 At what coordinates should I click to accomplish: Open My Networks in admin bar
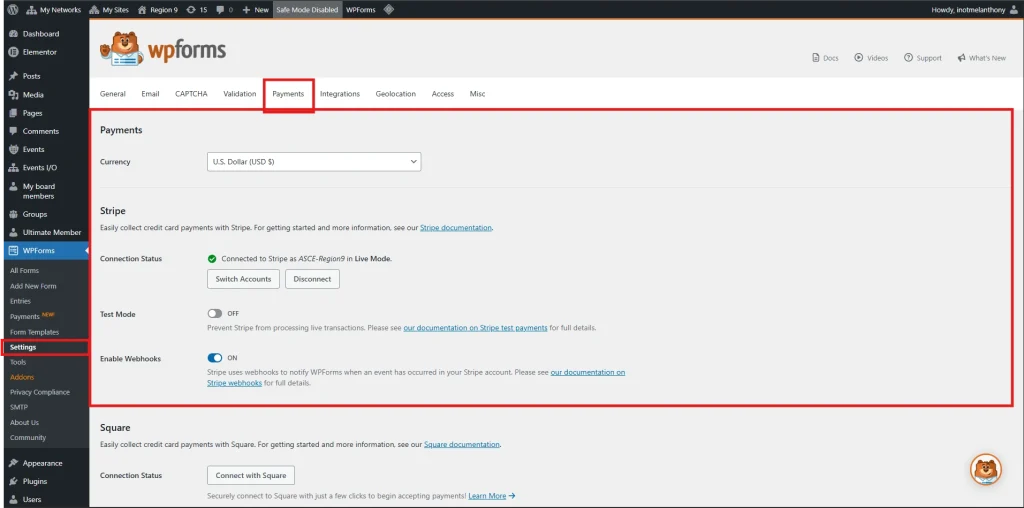54,10
